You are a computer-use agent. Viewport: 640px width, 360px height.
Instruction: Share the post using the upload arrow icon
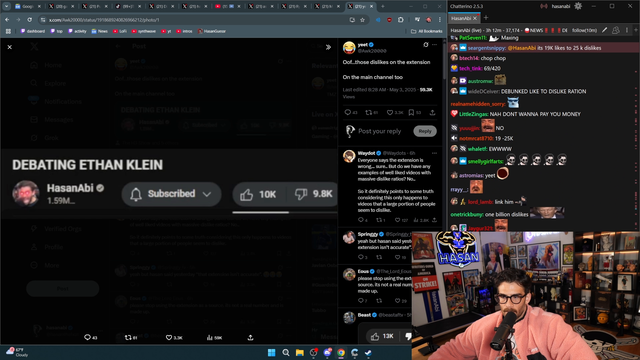tap(432, 113)
